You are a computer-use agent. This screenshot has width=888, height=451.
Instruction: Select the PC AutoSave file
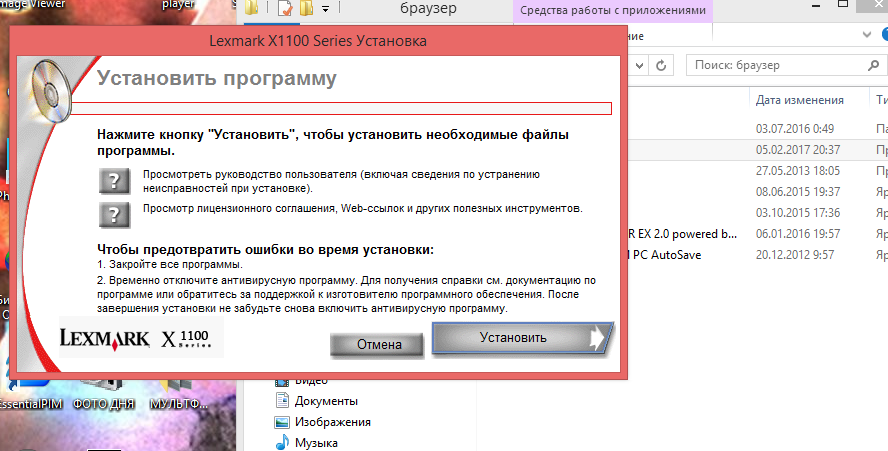[x=664, y=254]
